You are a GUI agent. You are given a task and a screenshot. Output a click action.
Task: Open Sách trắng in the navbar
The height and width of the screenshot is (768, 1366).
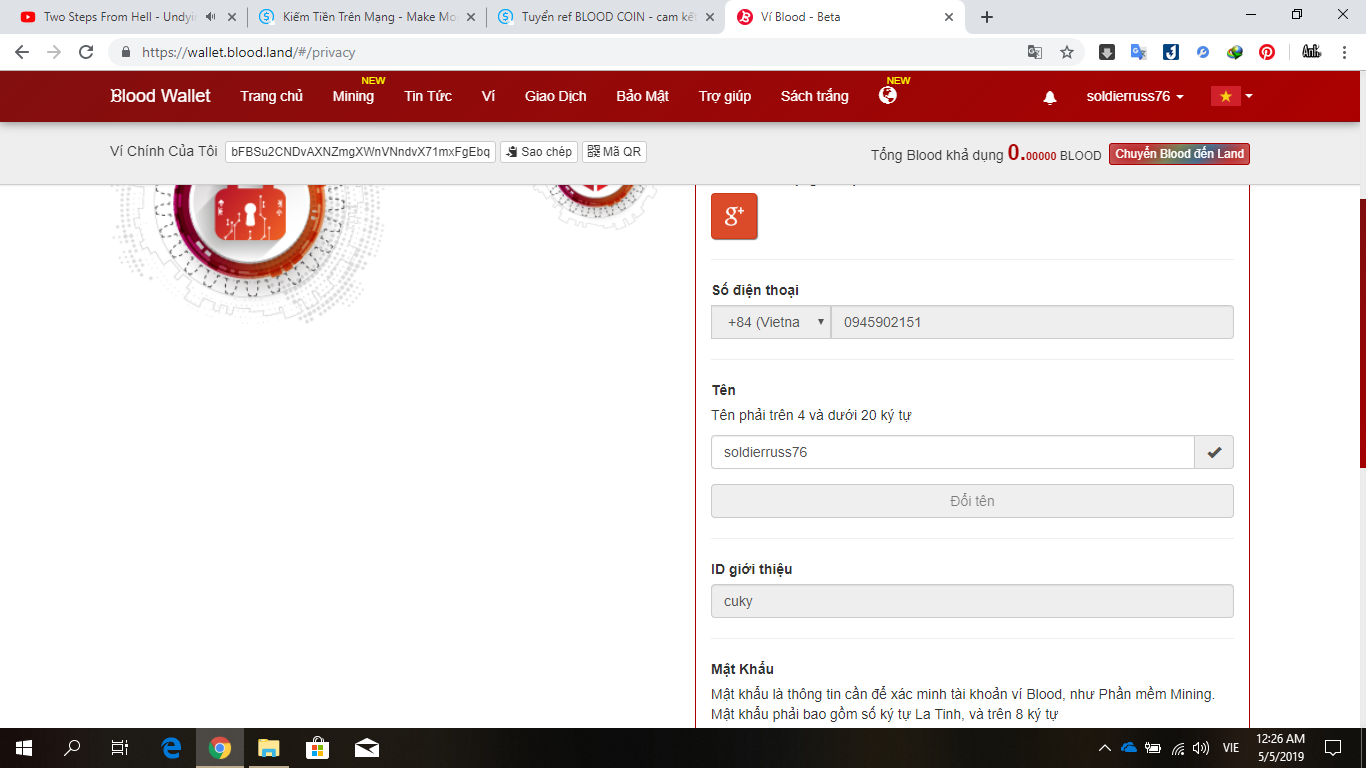(815, 96)
